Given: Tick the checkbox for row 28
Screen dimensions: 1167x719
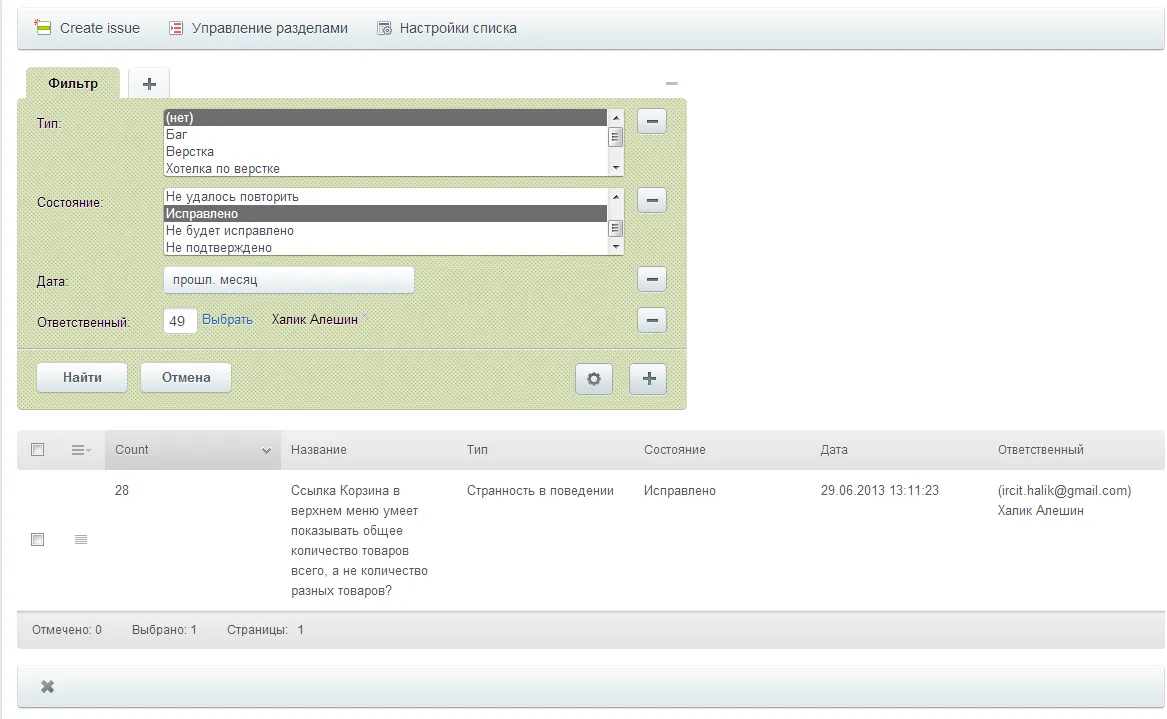Looking at the screenshot, I should (x=37, y=540).
